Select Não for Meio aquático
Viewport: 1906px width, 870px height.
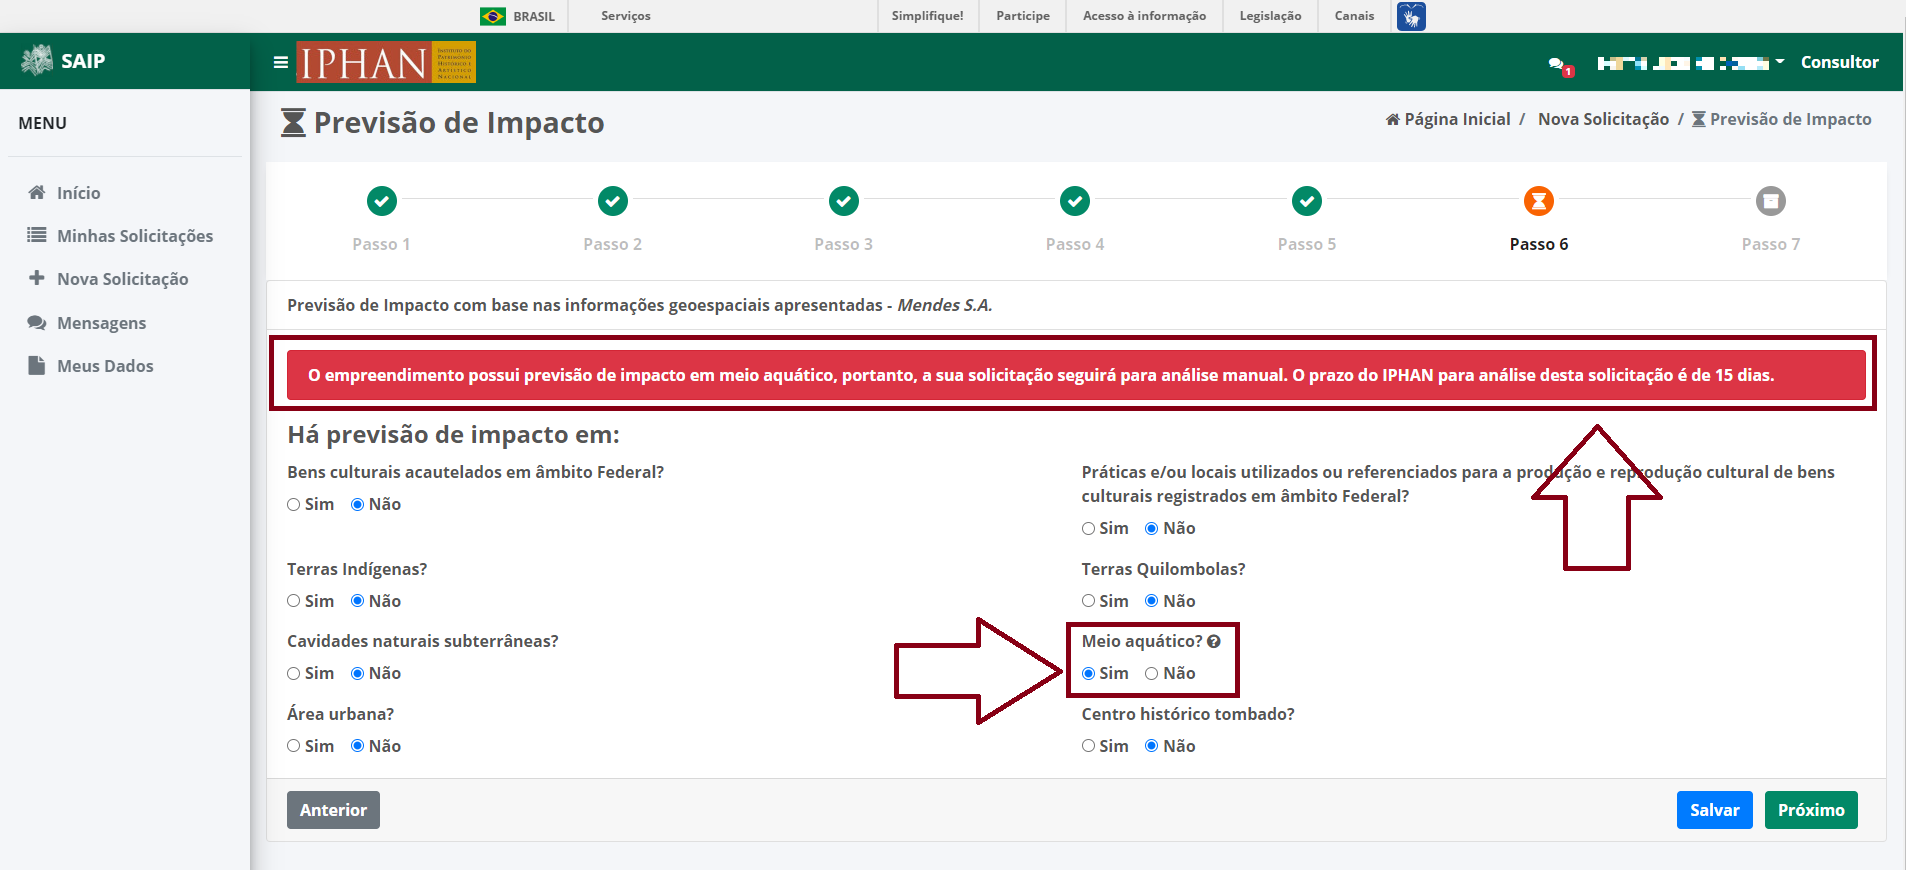click(x=1152, y=674)
